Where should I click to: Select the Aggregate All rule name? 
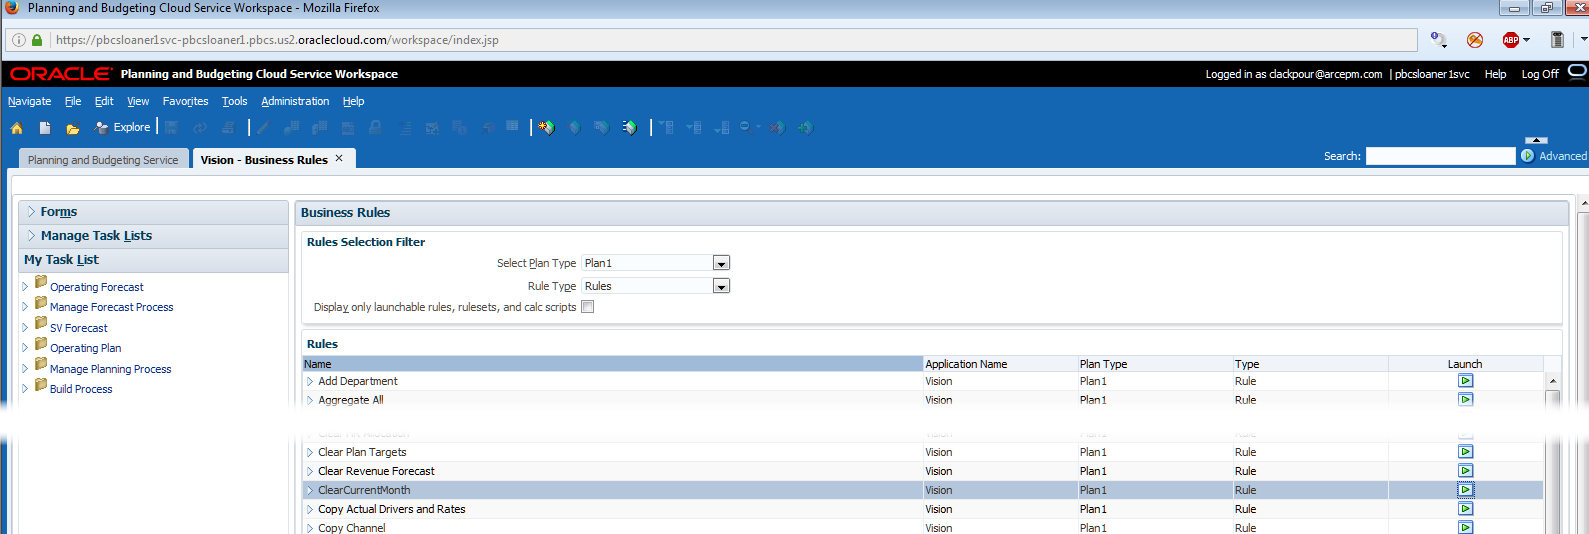click(x=351, y=400)
